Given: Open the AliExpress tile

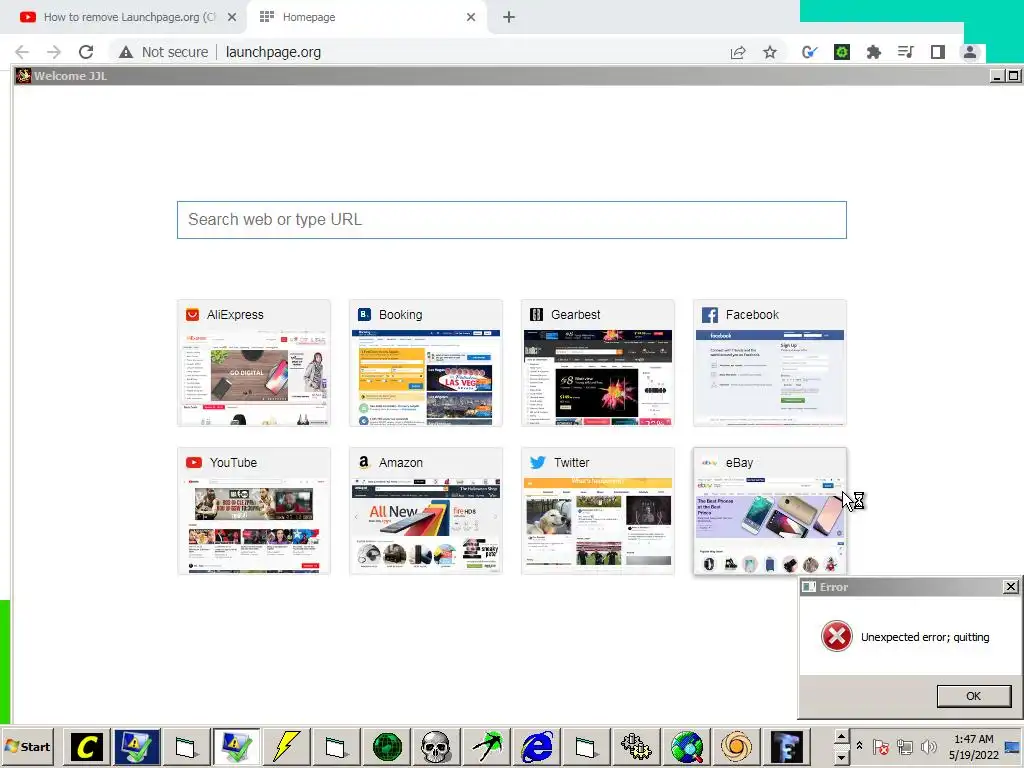Looking at the screenshot, I should 253,363.
